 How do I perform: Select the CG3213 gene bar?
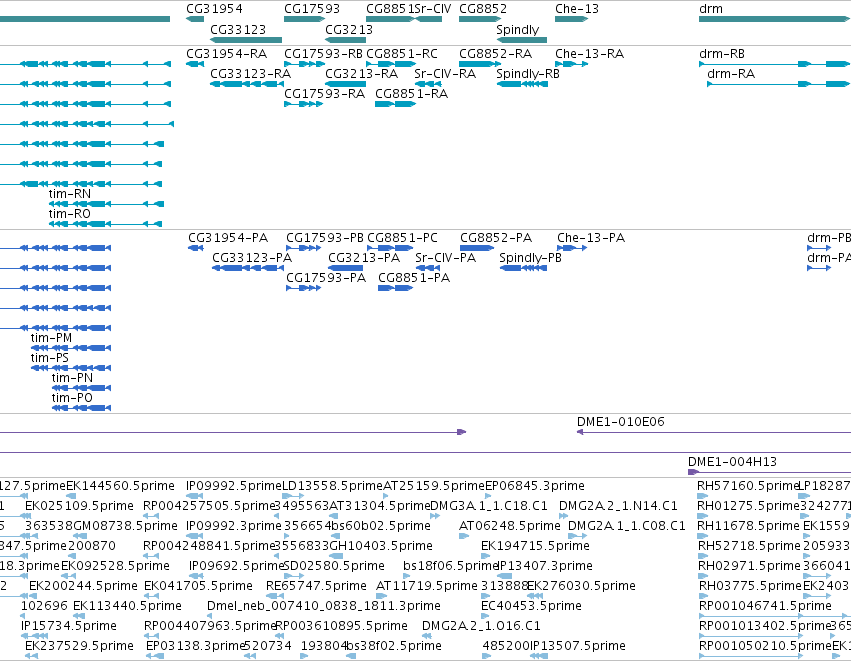point(345,40)
